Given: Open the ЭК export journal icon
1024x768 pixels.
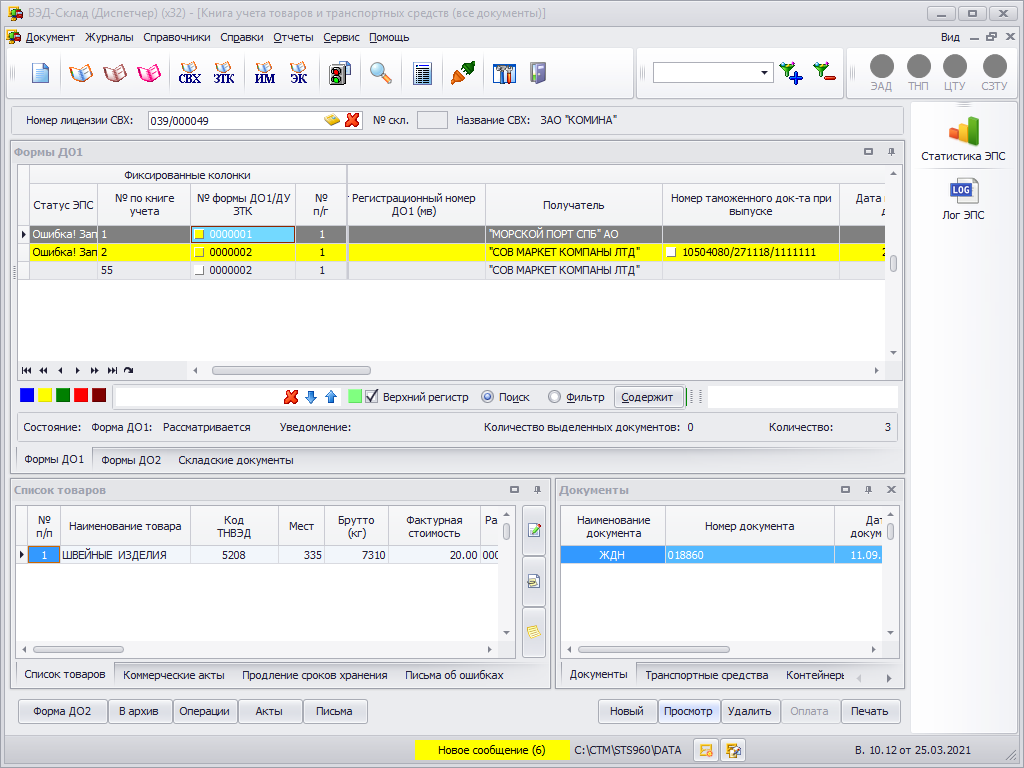Looking at the screenshot, I should tap(299, 74).
